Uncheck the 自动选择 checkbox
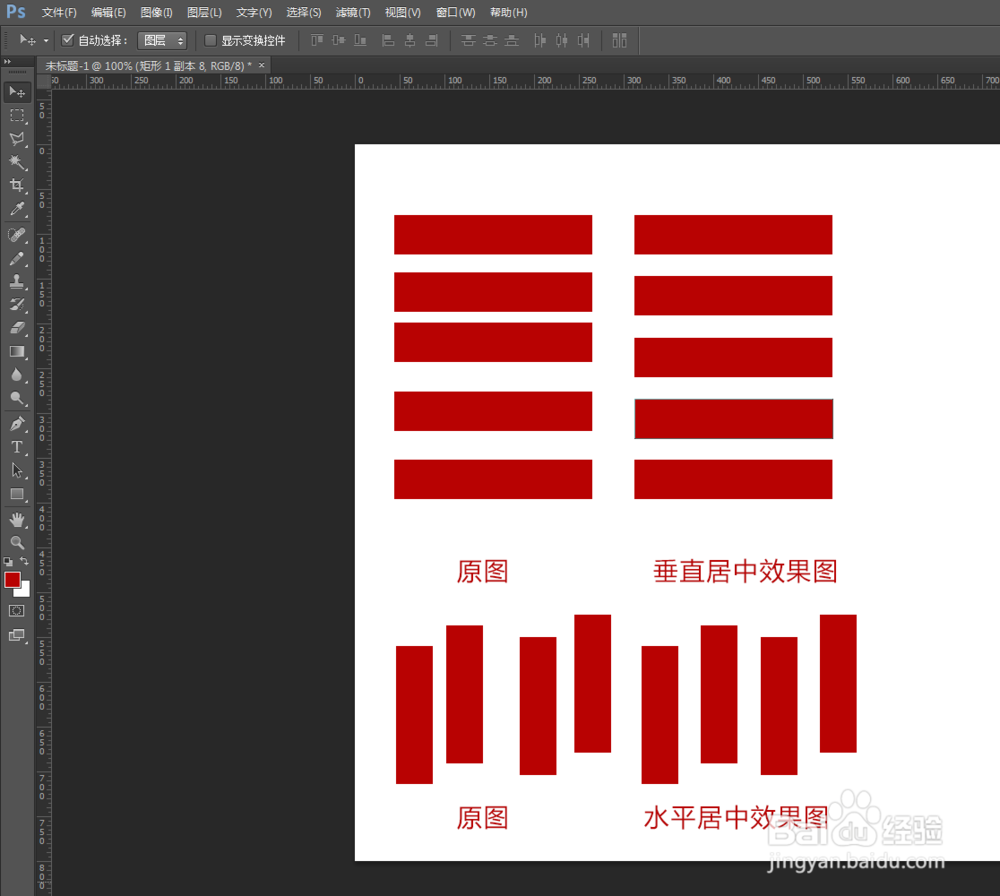 tap(68, 40)
